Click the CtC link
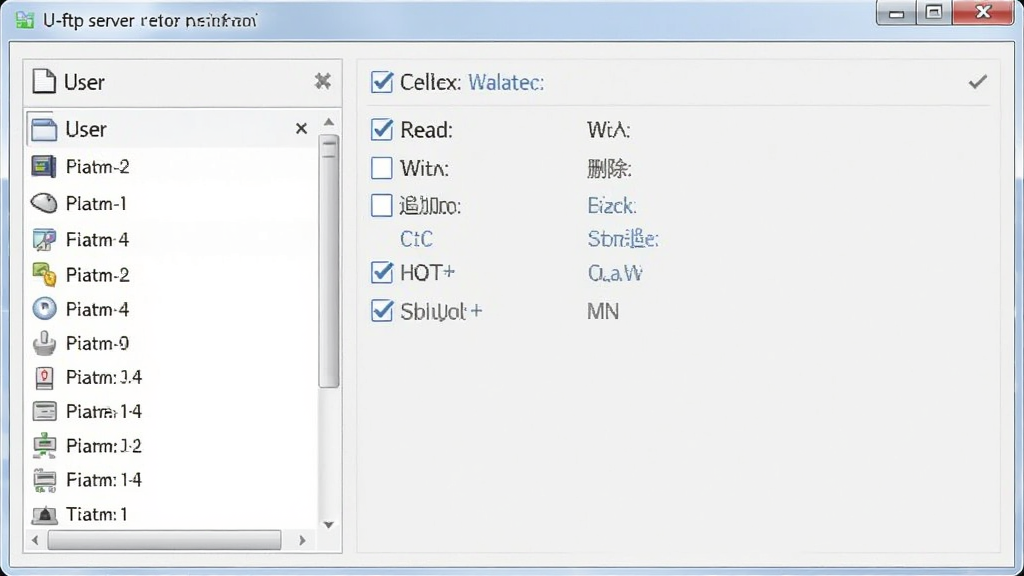This screenshot has width=1024, height=576. click(x=416, y=239)
